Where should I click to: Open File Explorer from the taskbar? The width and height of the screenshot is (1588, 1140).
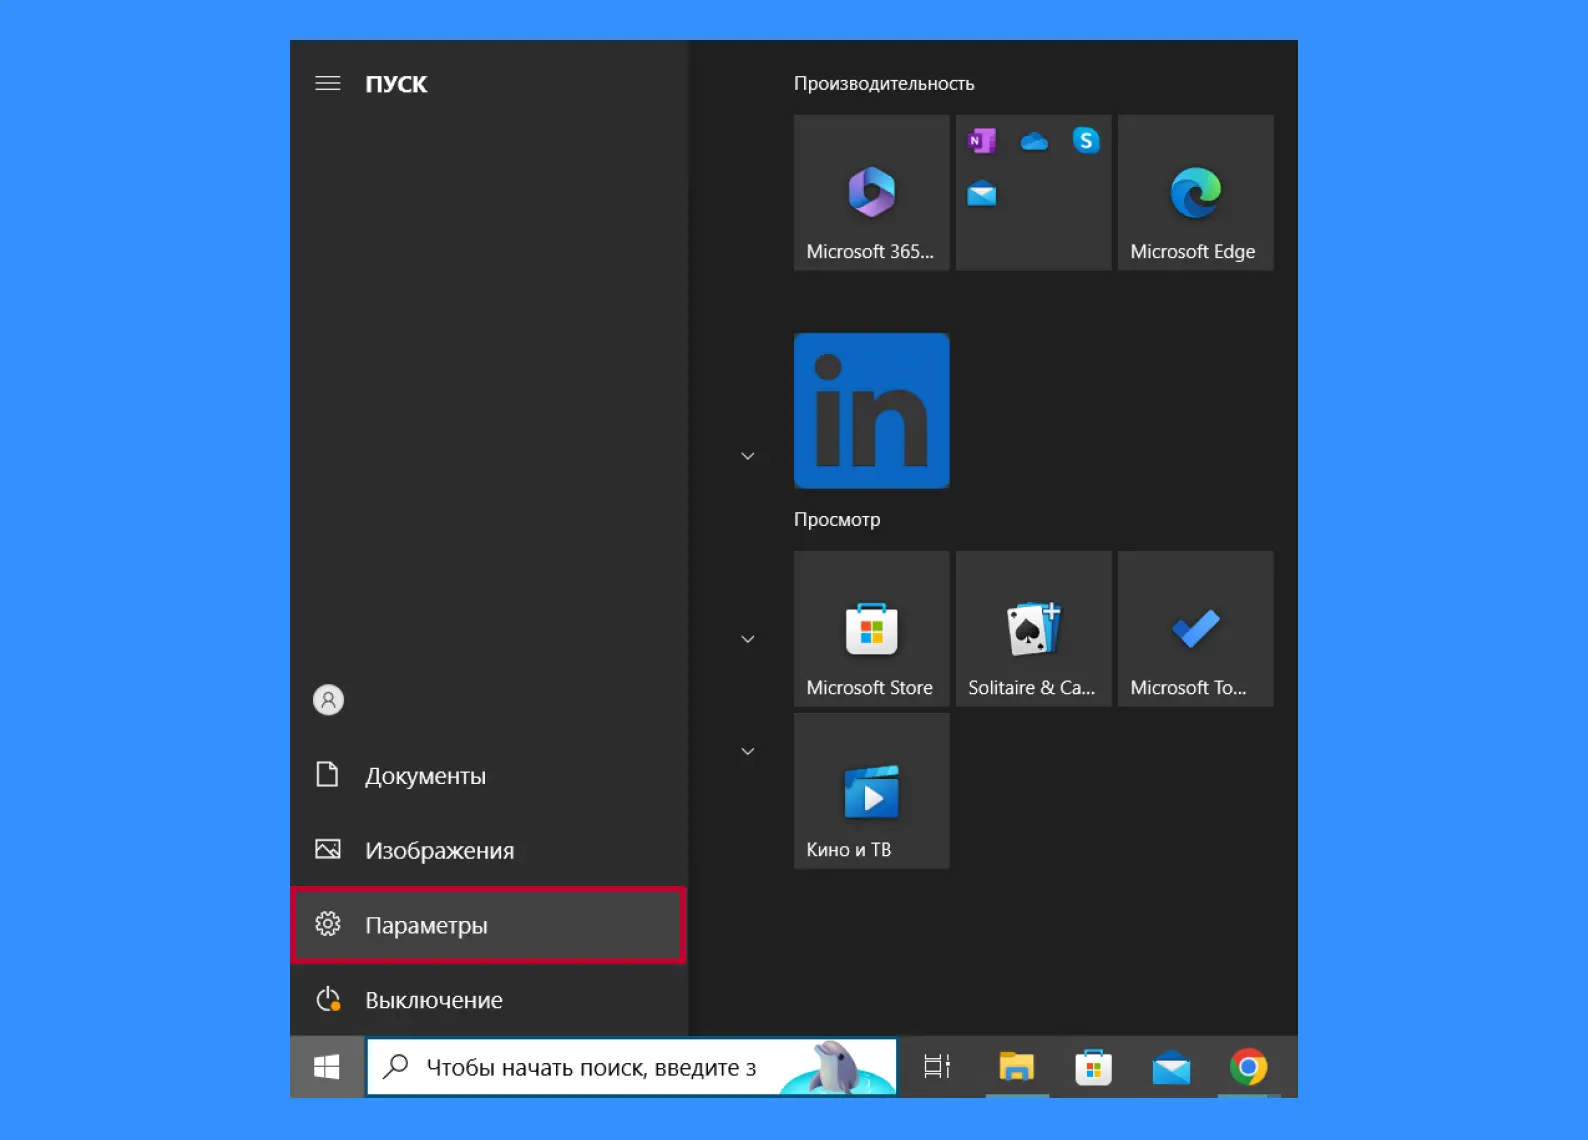1017,1067
